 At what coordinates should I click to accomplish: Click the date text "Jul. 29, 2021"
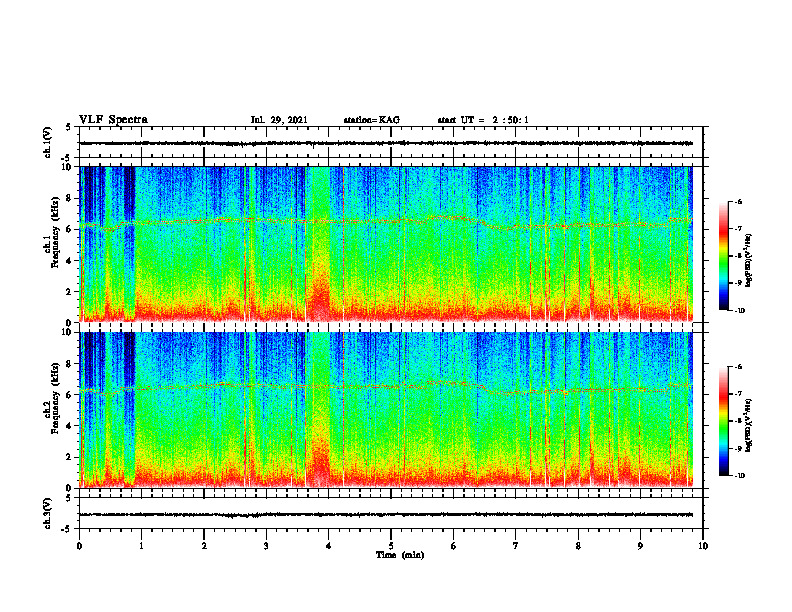click(x=279, y=120)
